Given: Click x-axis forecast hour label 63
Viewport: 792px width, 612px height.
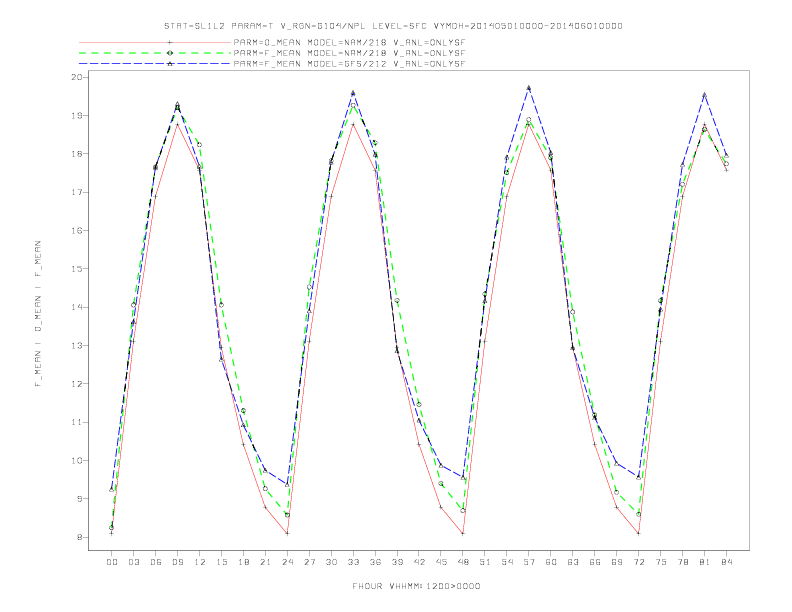Looking at the screenshot, I should point(573,562).
